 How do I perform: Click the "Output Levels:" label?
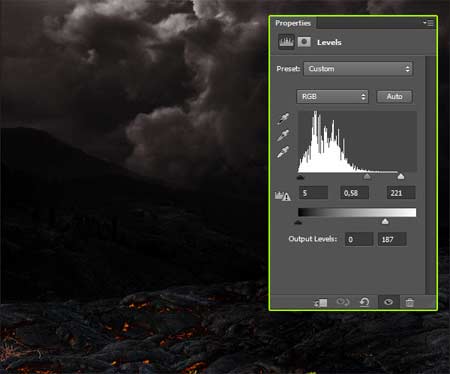pos(313,239)
